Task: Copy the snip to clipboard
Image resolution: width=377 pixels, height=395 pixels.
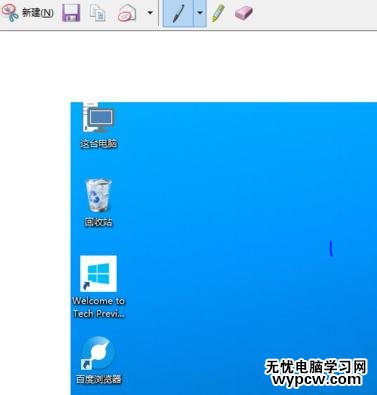Action: coord(98,13)
